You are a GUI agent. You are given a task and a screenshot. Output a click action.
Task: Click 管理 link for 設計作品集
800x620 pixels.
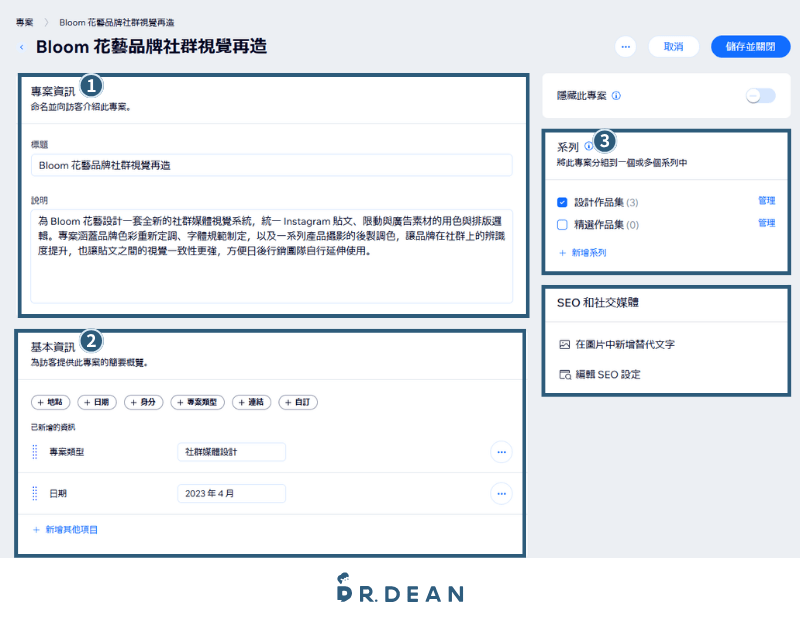click(766, 201)
